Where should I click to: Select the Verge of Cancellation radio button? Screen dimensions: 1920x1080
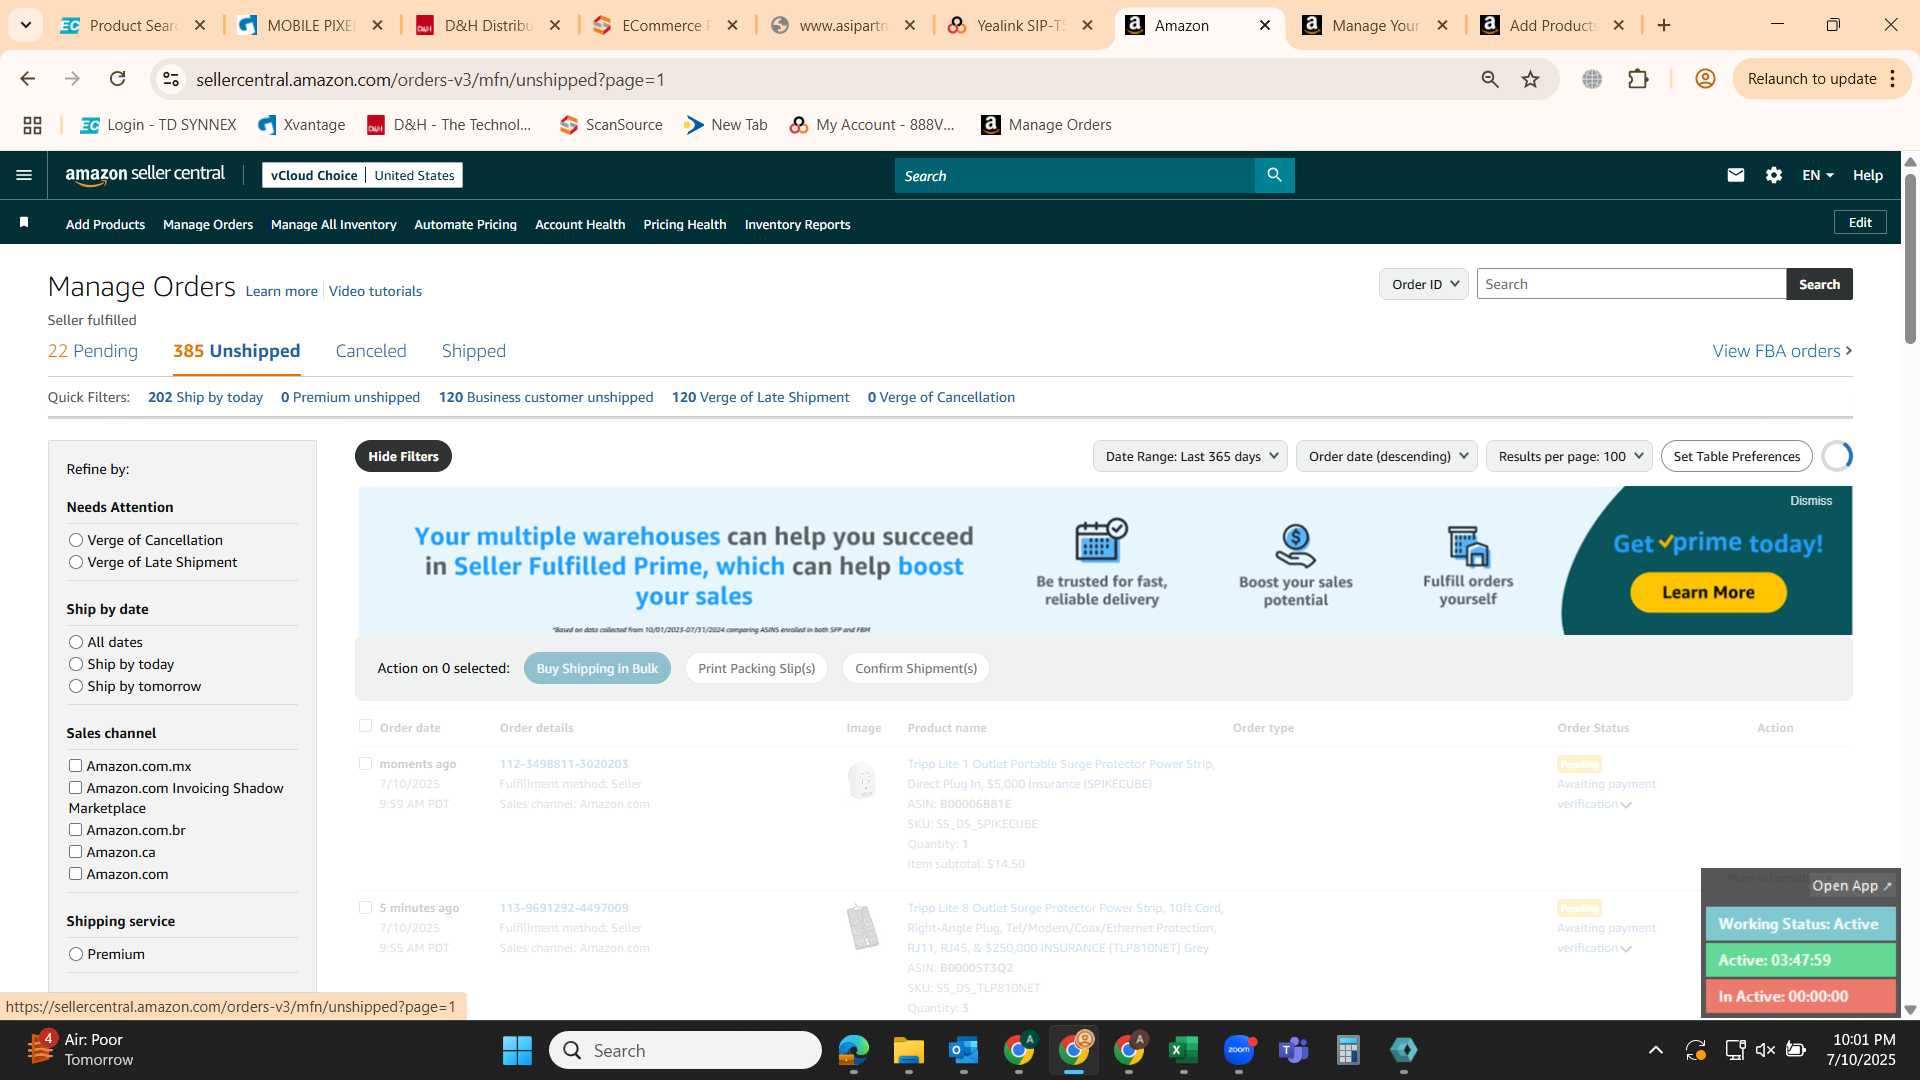tap(76, 540)
